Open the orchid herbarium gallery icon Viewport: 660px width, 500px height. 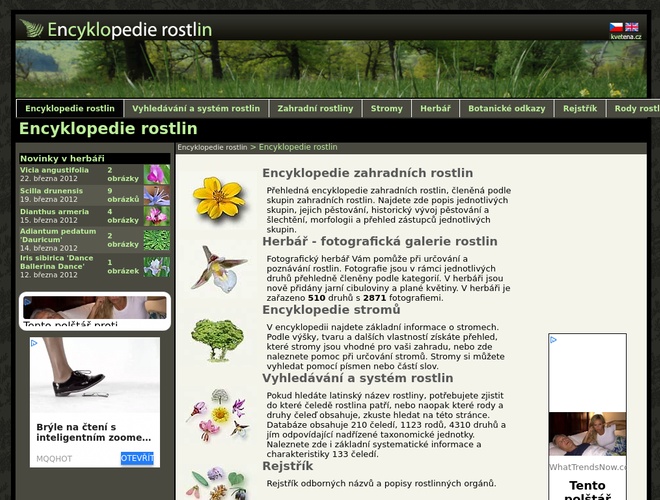218,268
